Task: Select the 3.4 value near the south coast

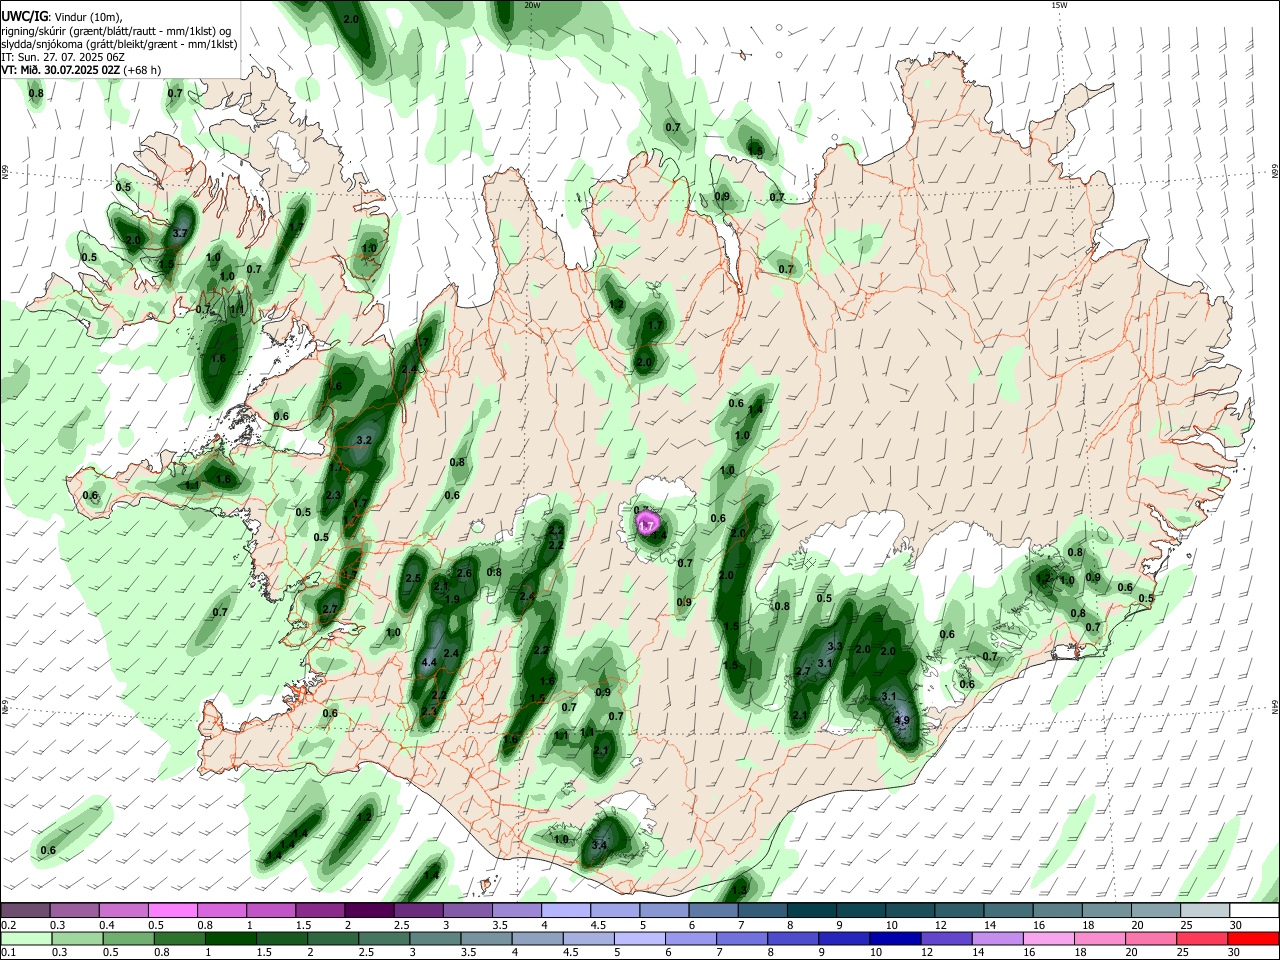Action: click(x=599, y=845)
